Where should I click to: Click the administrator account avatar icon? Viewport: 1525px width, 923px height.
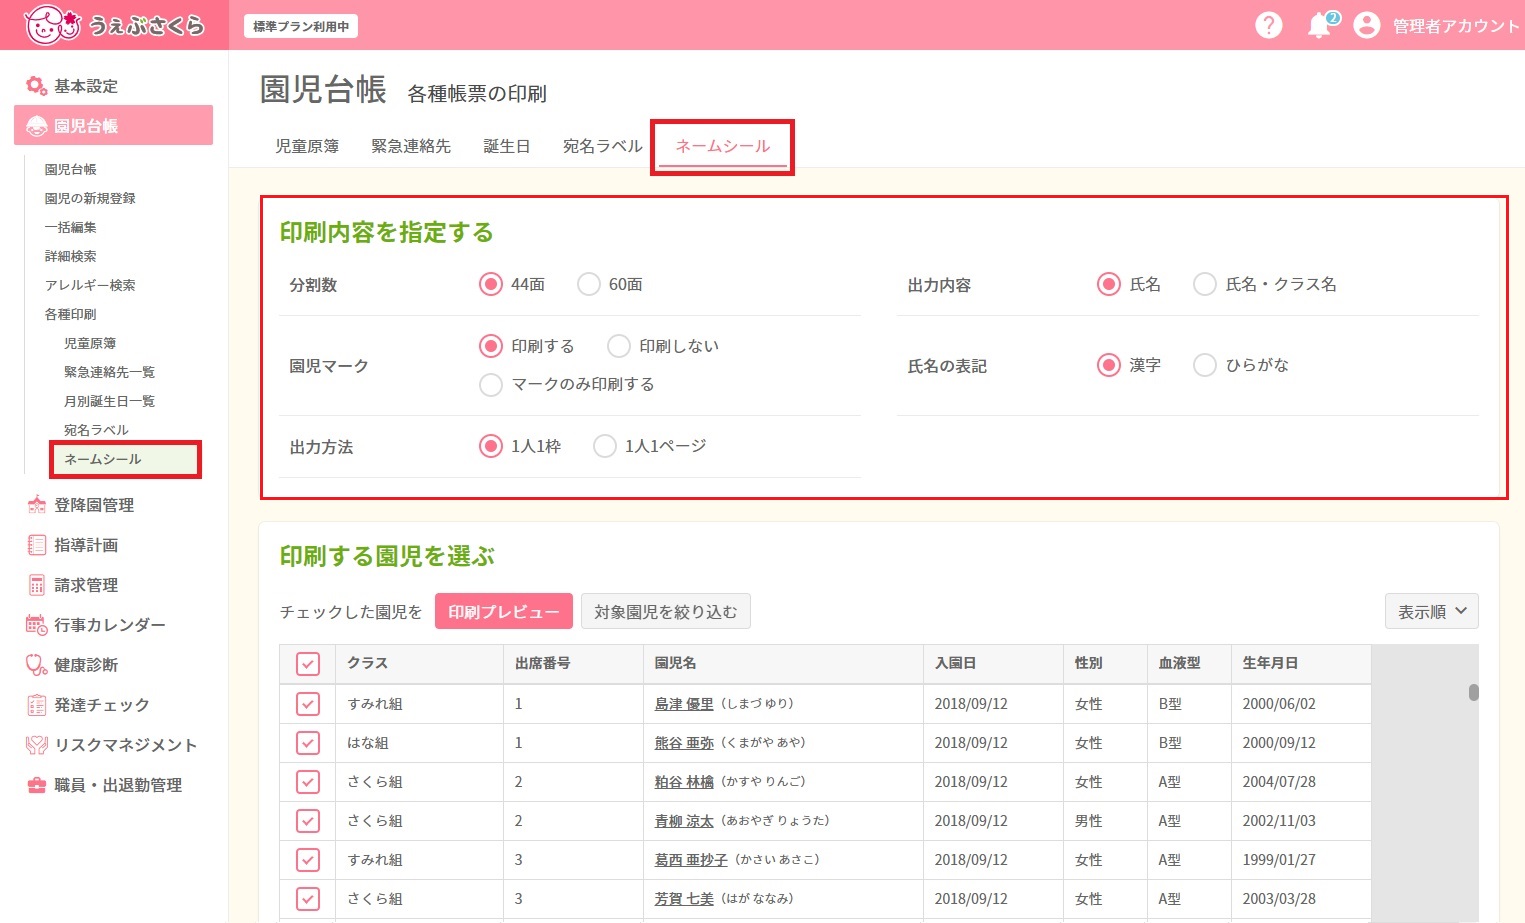coord(1366,25)
